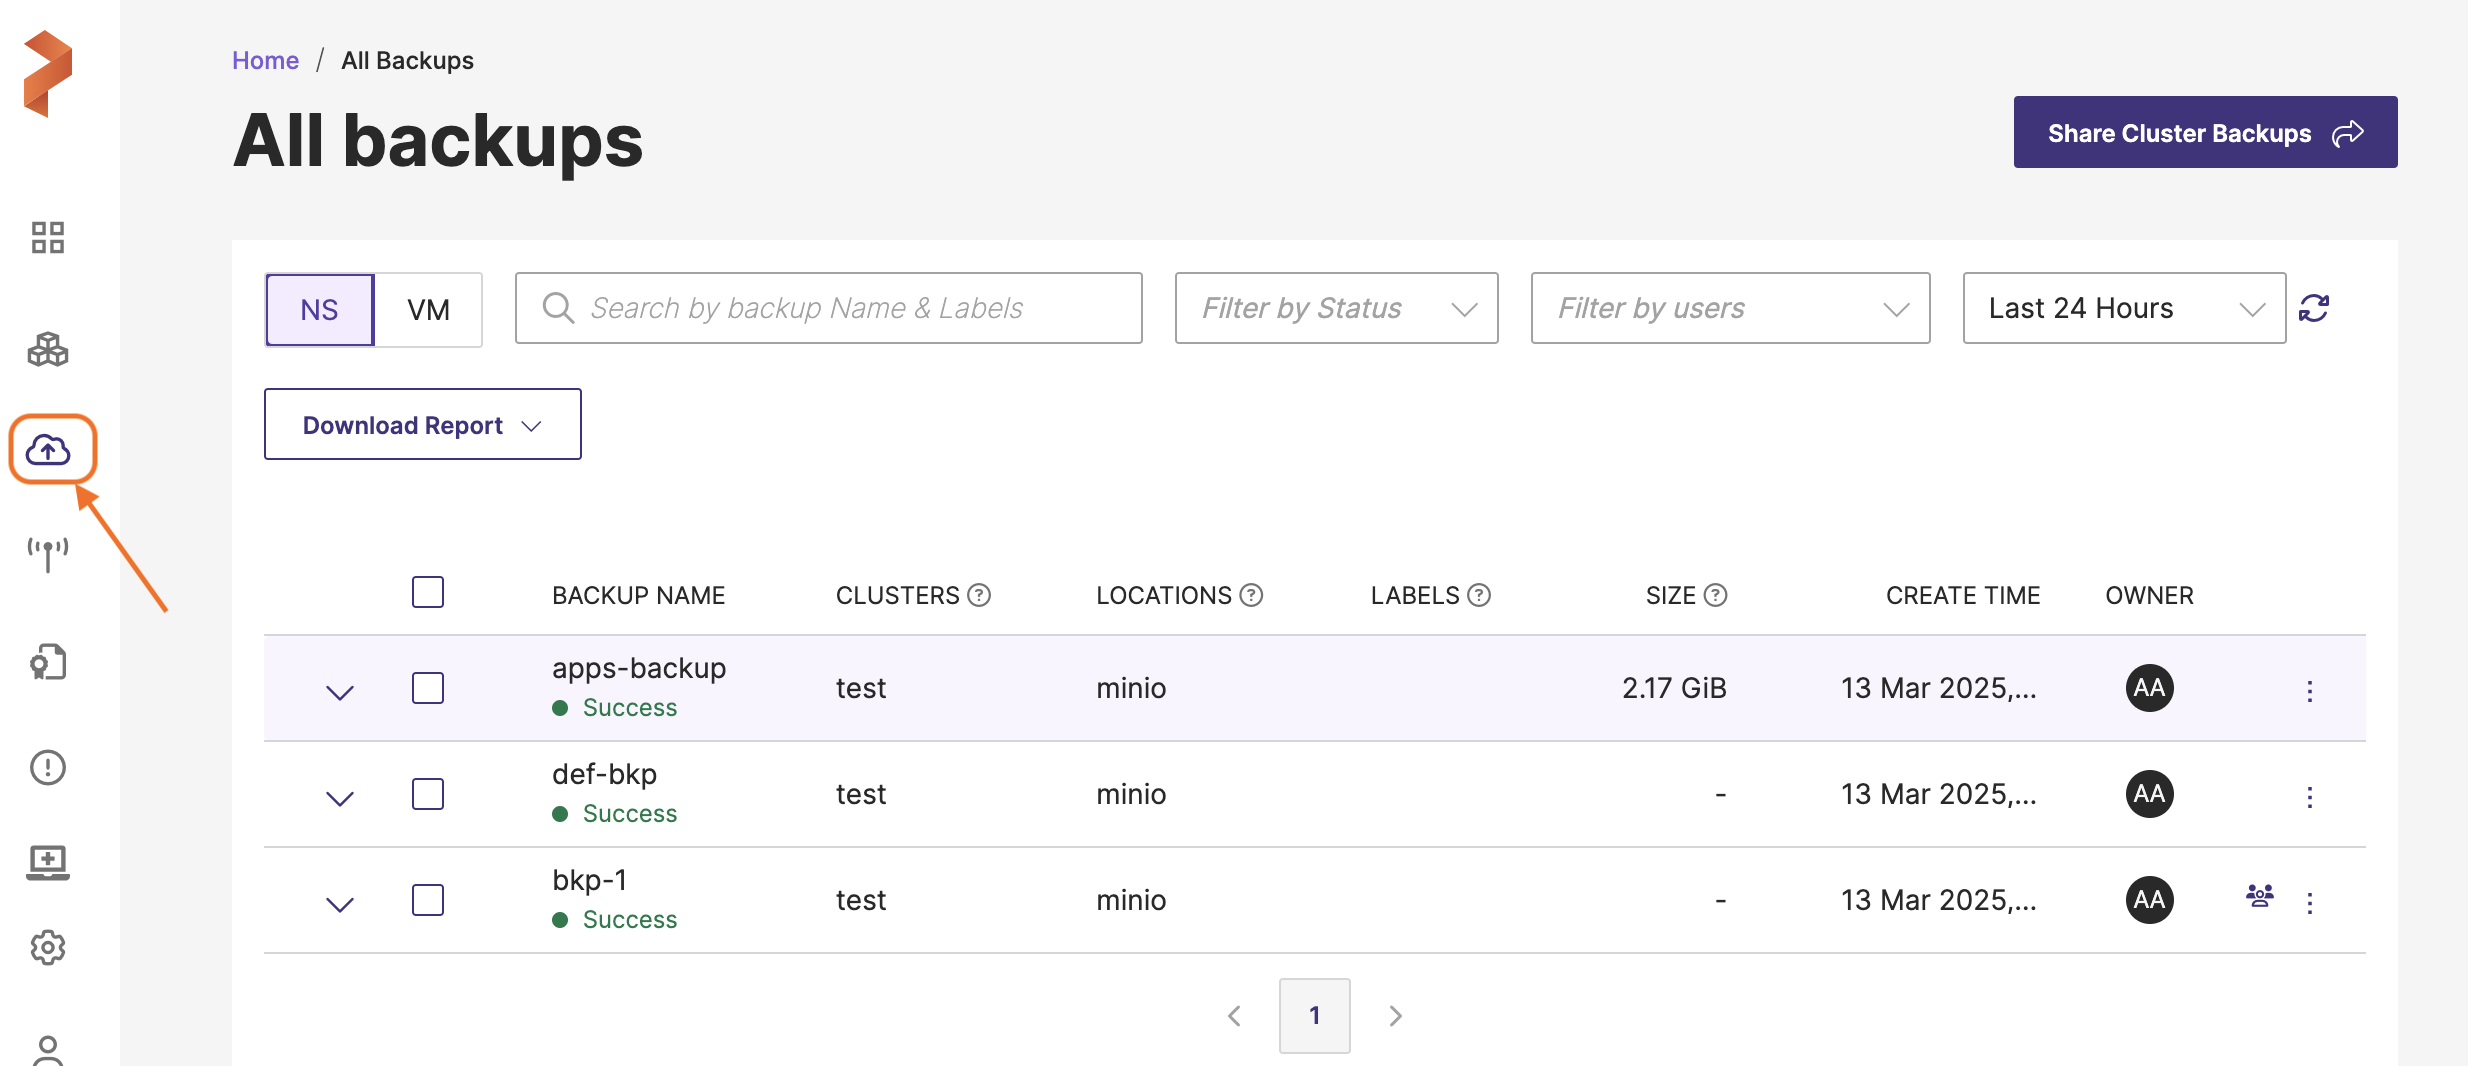Select the NS tab
The height and width of the screenshot is (1066, 2468).
(319, 310)
